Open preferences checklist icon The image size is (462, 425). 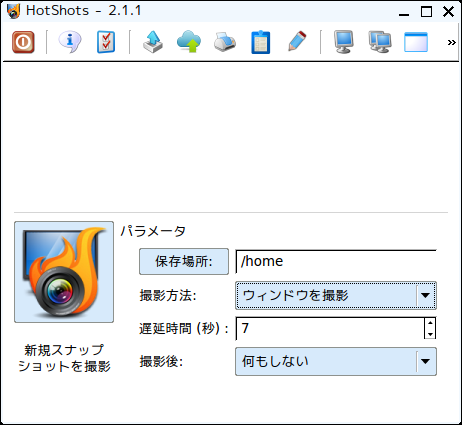pyautogui.click(x=106, y=42)
